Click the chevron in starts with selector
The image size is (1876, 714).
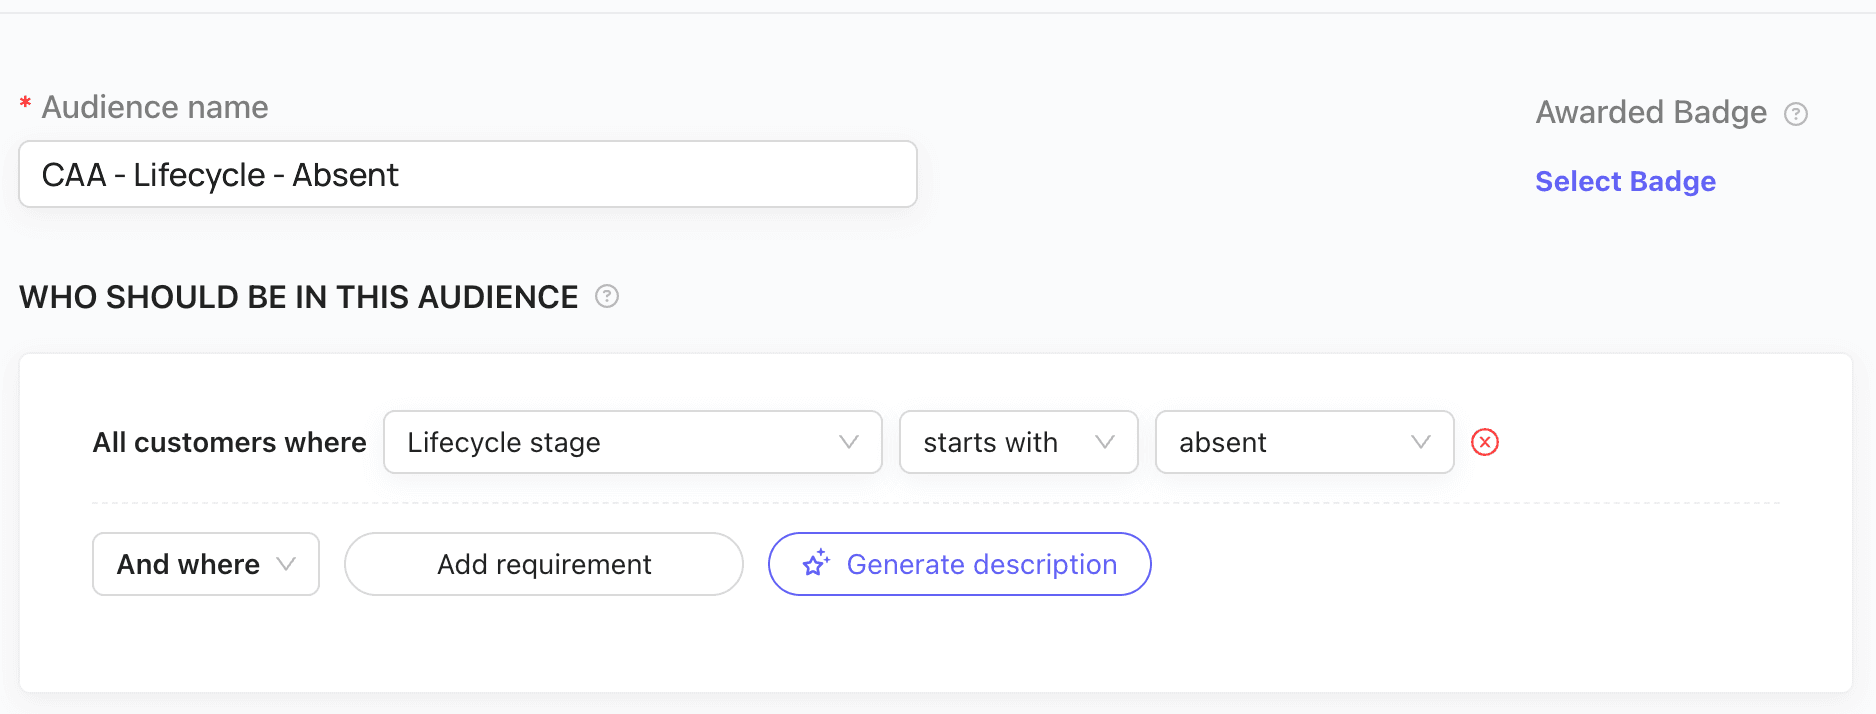coord(1105,442)
